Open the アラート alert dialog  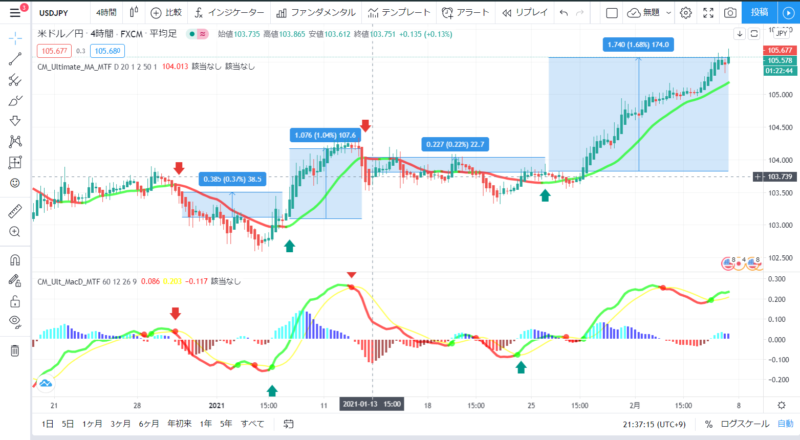click(465, 12)
